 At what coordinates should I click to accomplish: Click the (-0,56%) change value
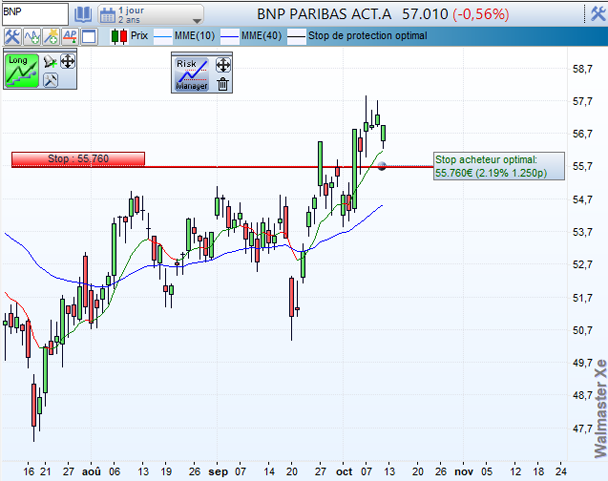480,14
